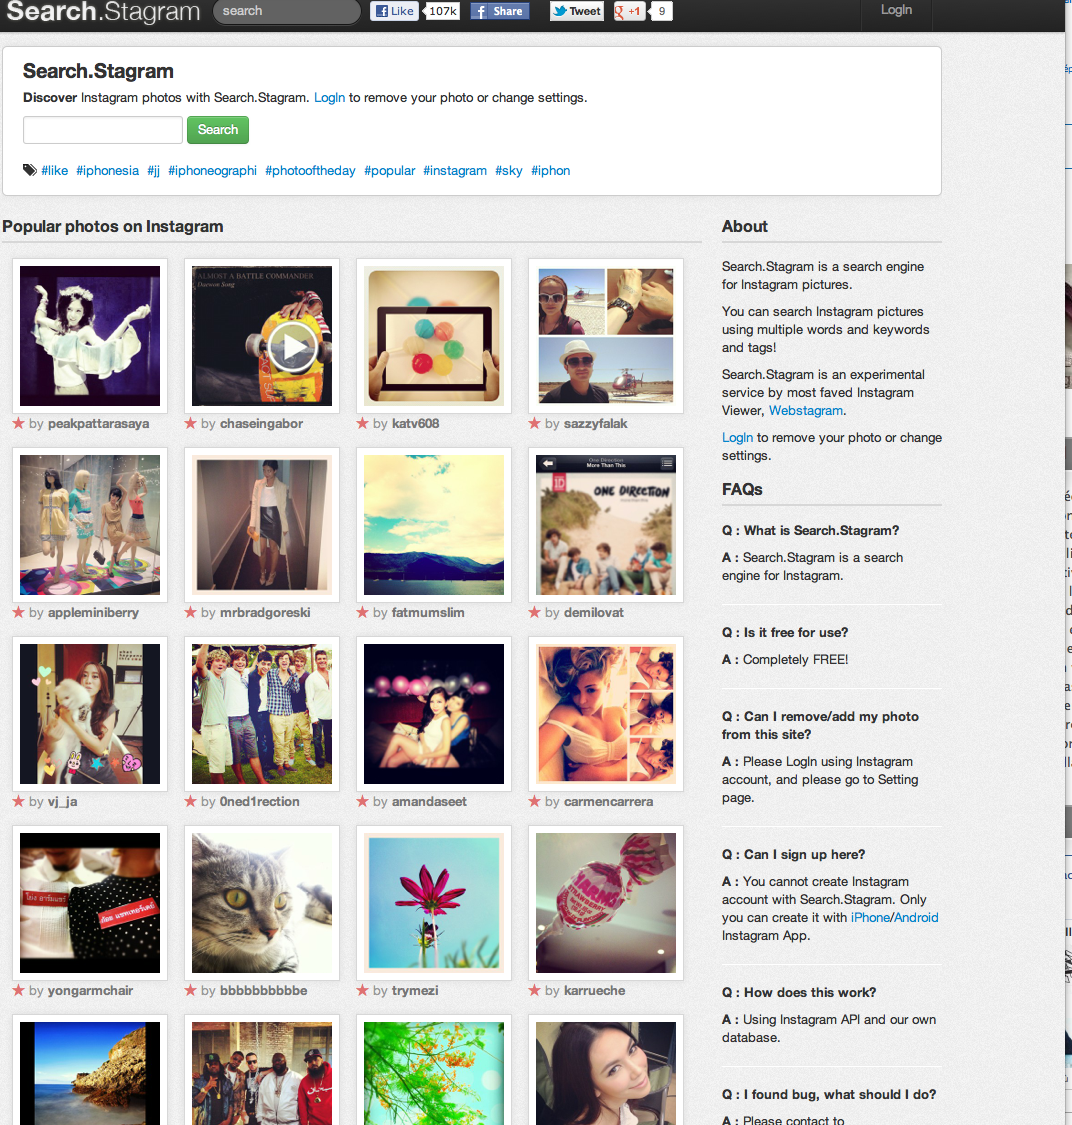This screenshot has width=1072, height=1125.
Task: Open the One Direction photo by demilovat
Action: [606, 525]
